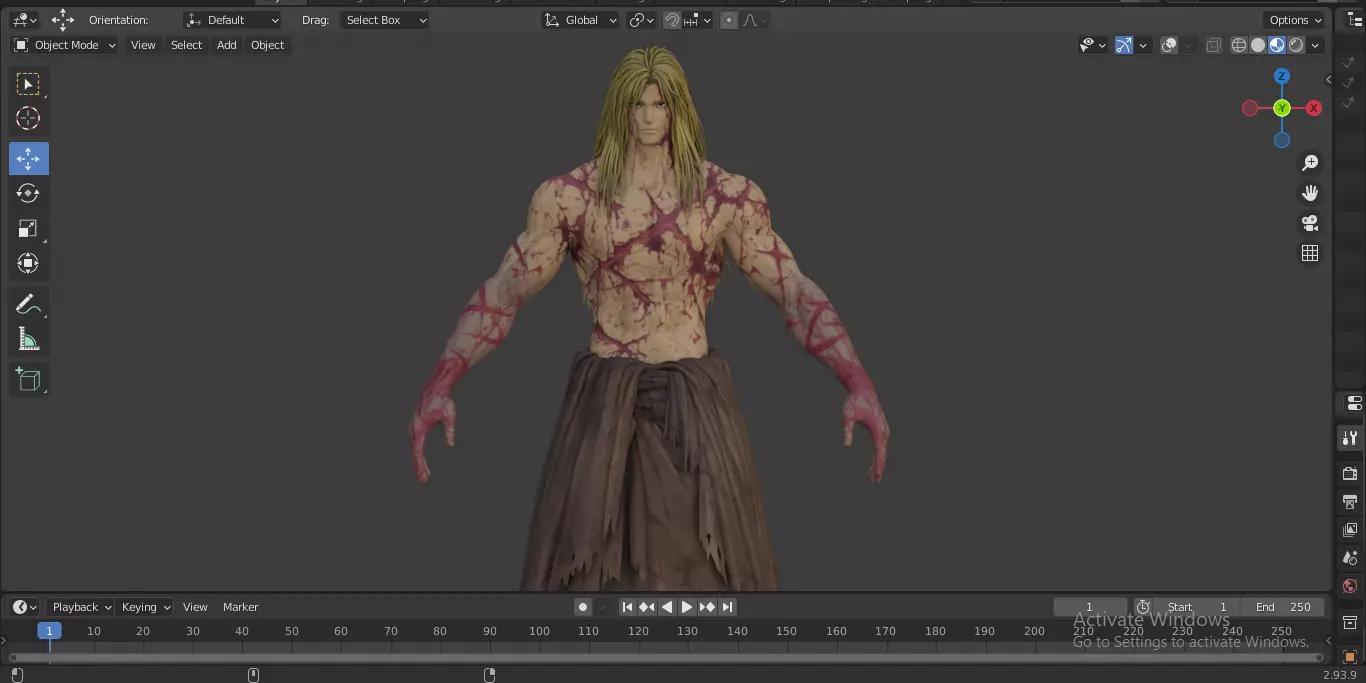
Task: Switch to Rendered viewport shading
Action: 1296,45
